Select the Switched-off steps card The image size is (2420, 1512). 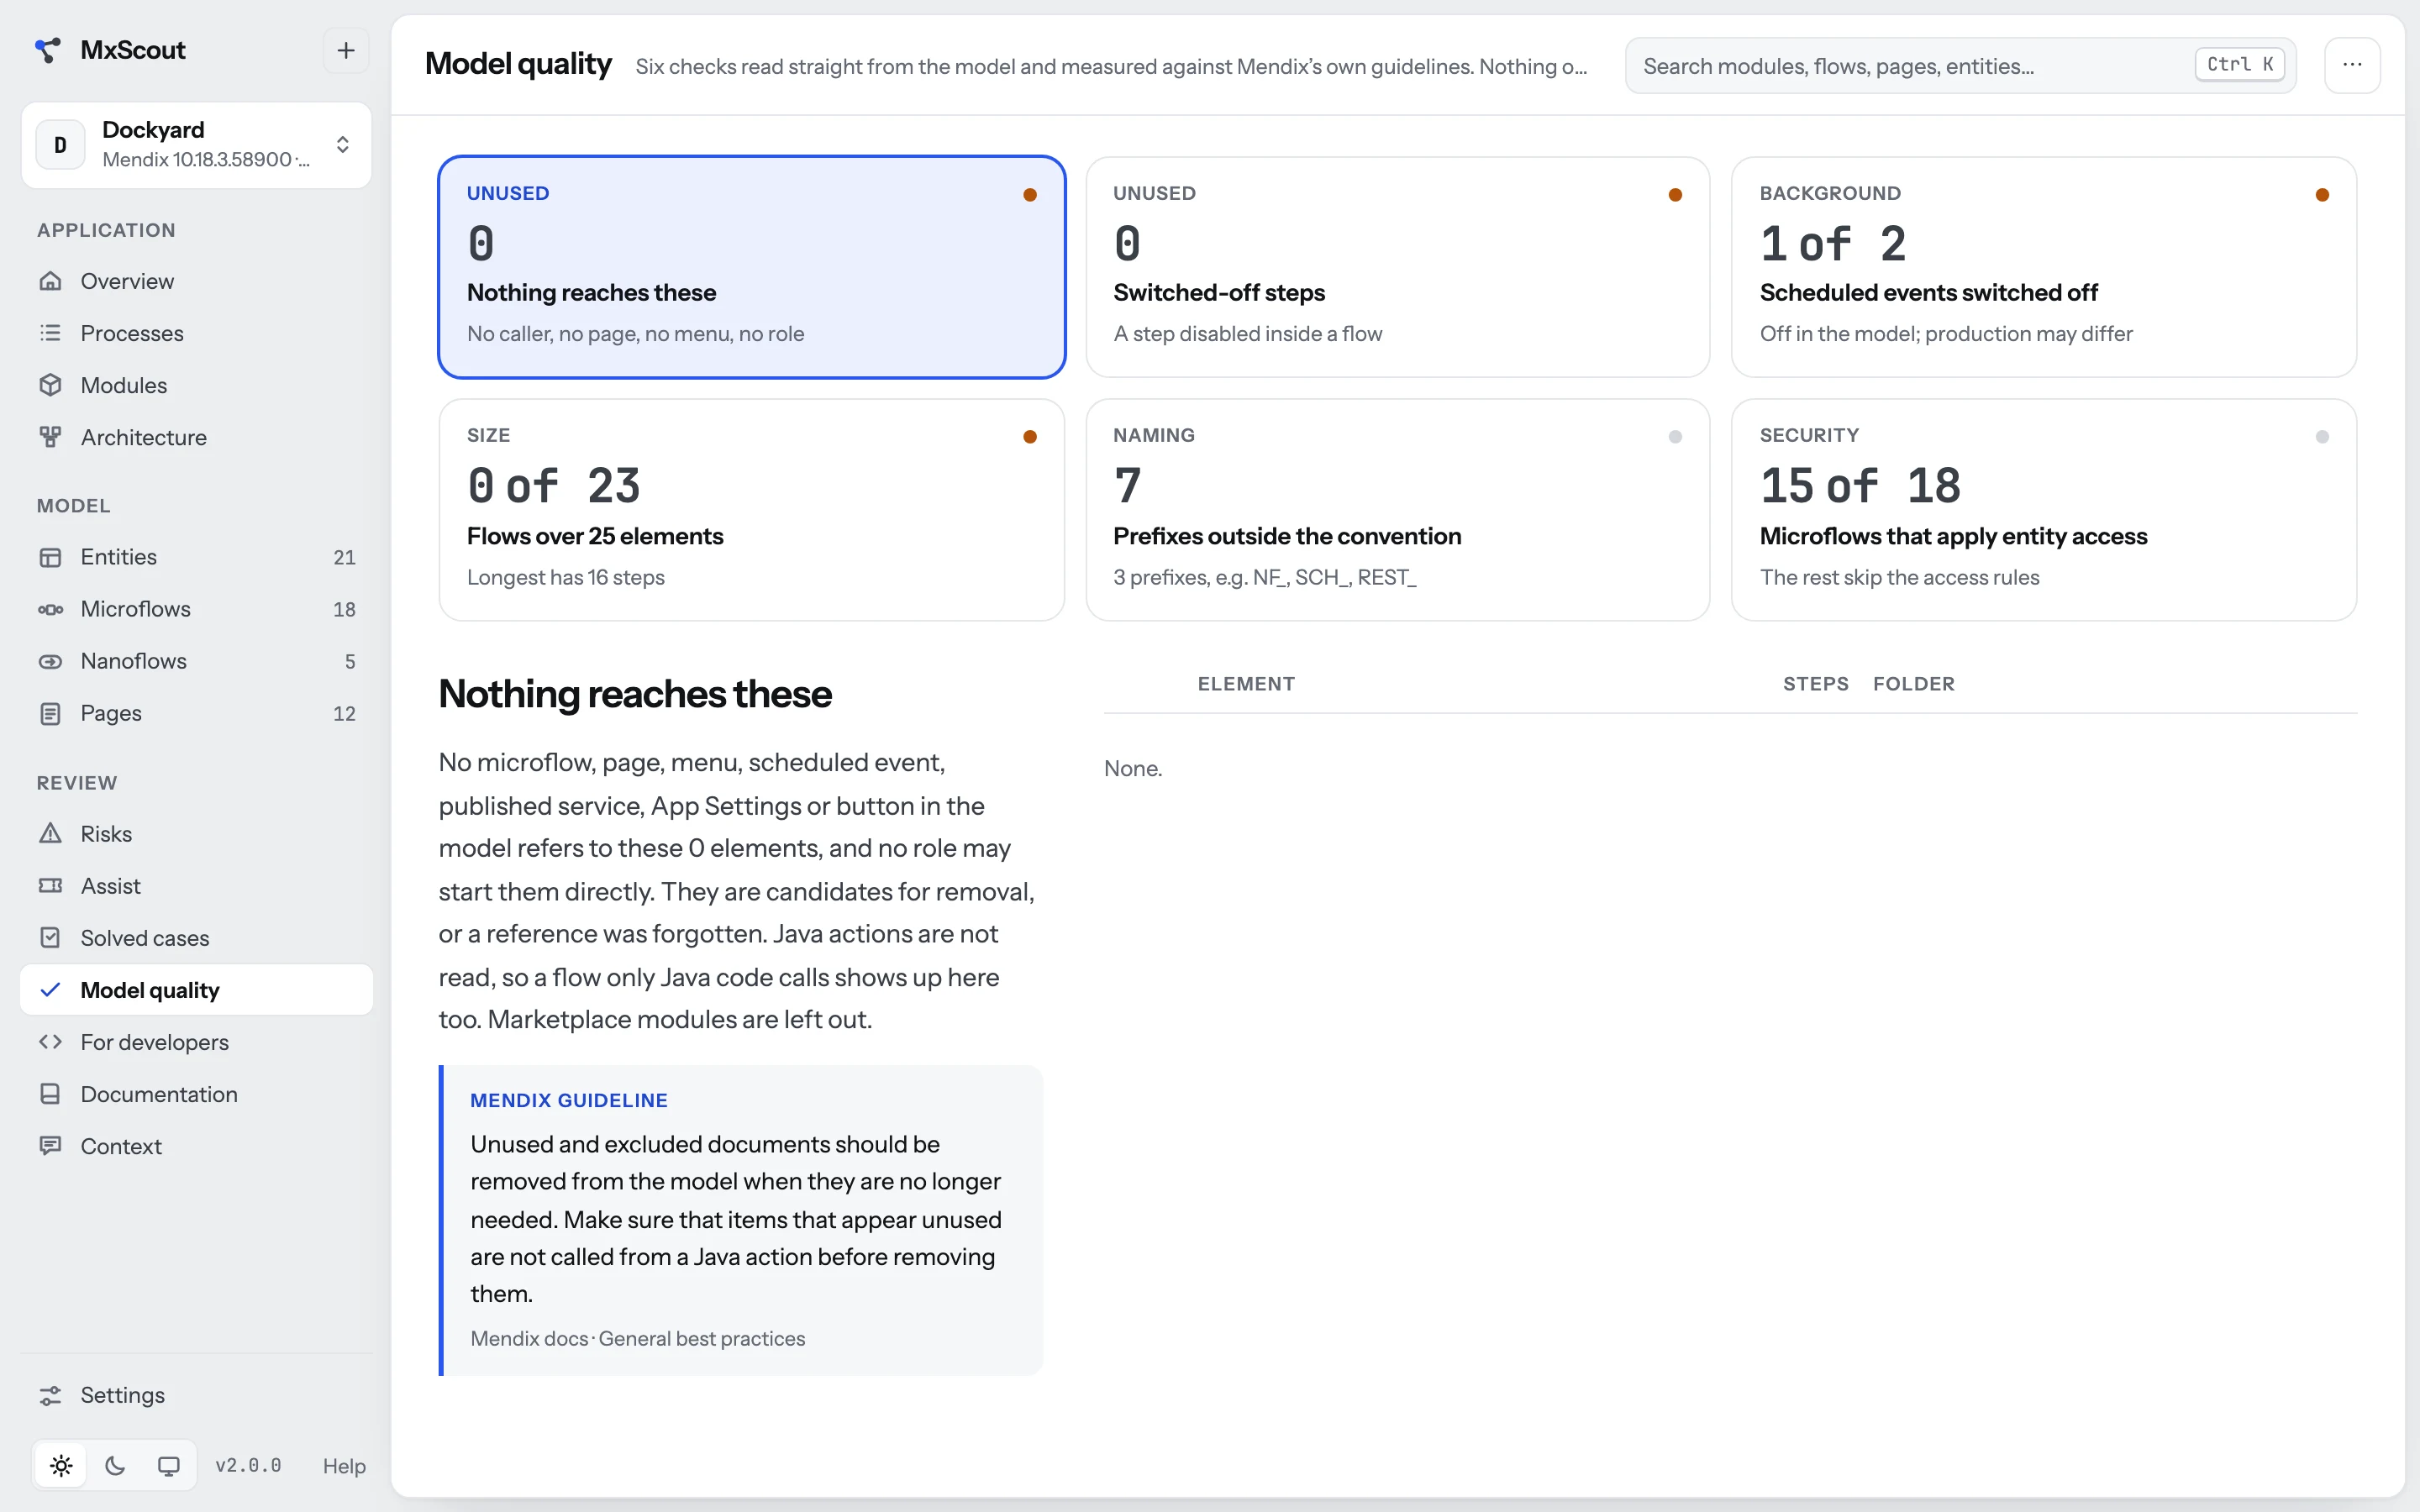click(1398, 267)
